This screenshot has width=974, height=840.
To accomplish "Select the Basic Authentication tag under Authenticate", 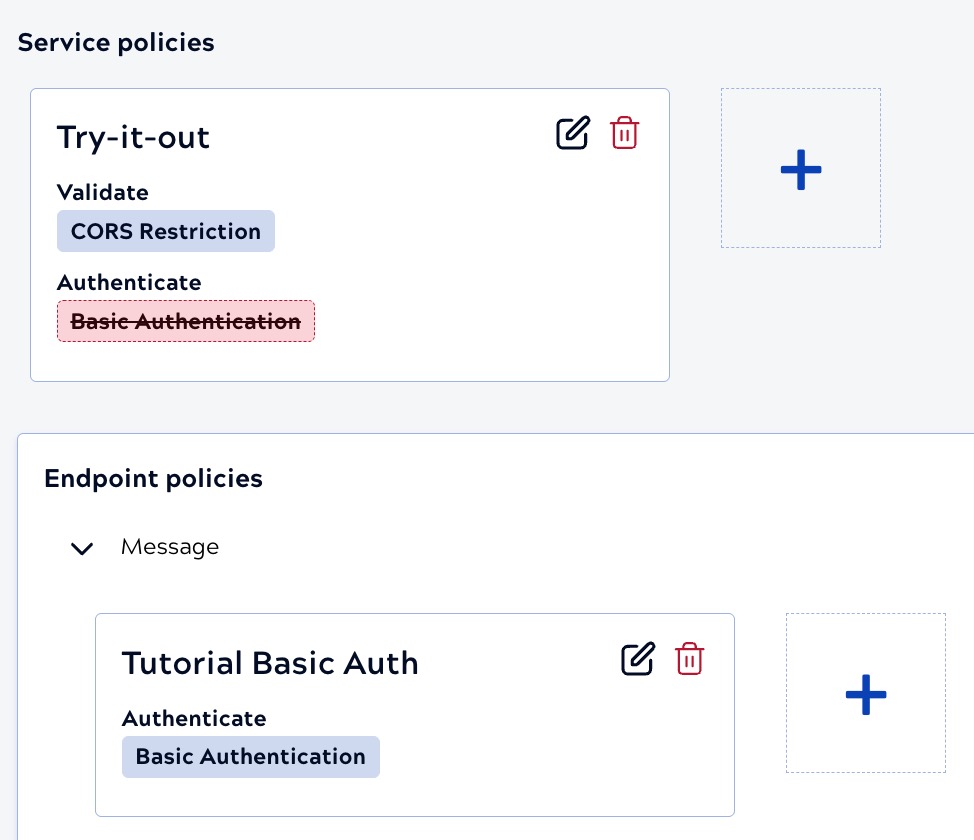I will [250, 757].
